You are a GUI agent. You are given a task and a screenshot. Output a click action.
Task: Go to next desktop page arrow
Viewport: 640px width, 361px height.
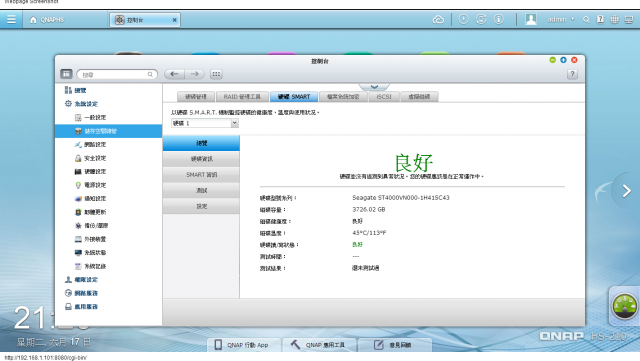tap(627, 191)
